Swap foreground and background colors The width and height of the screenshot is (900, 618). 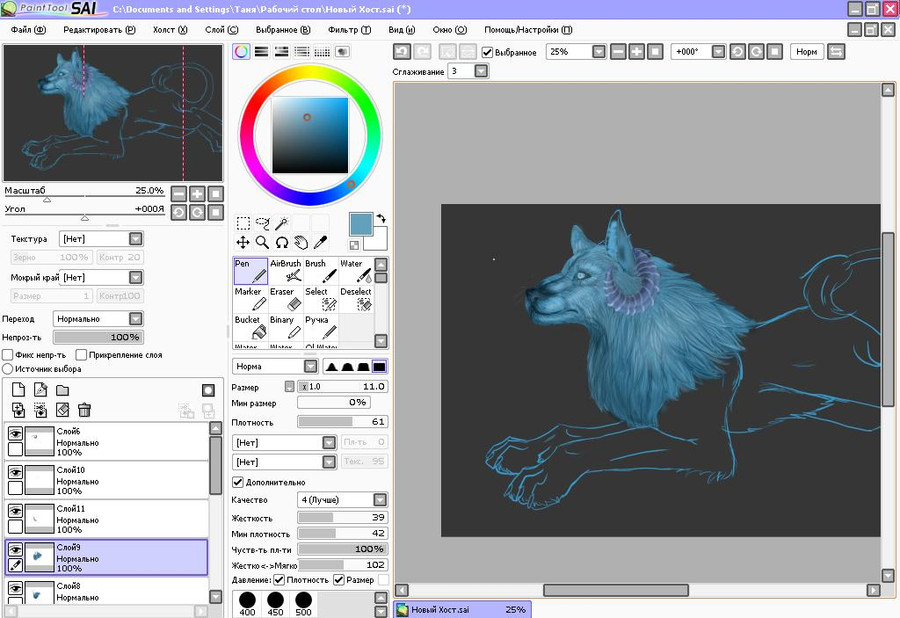pyautogui.click(x=381, y=218)
